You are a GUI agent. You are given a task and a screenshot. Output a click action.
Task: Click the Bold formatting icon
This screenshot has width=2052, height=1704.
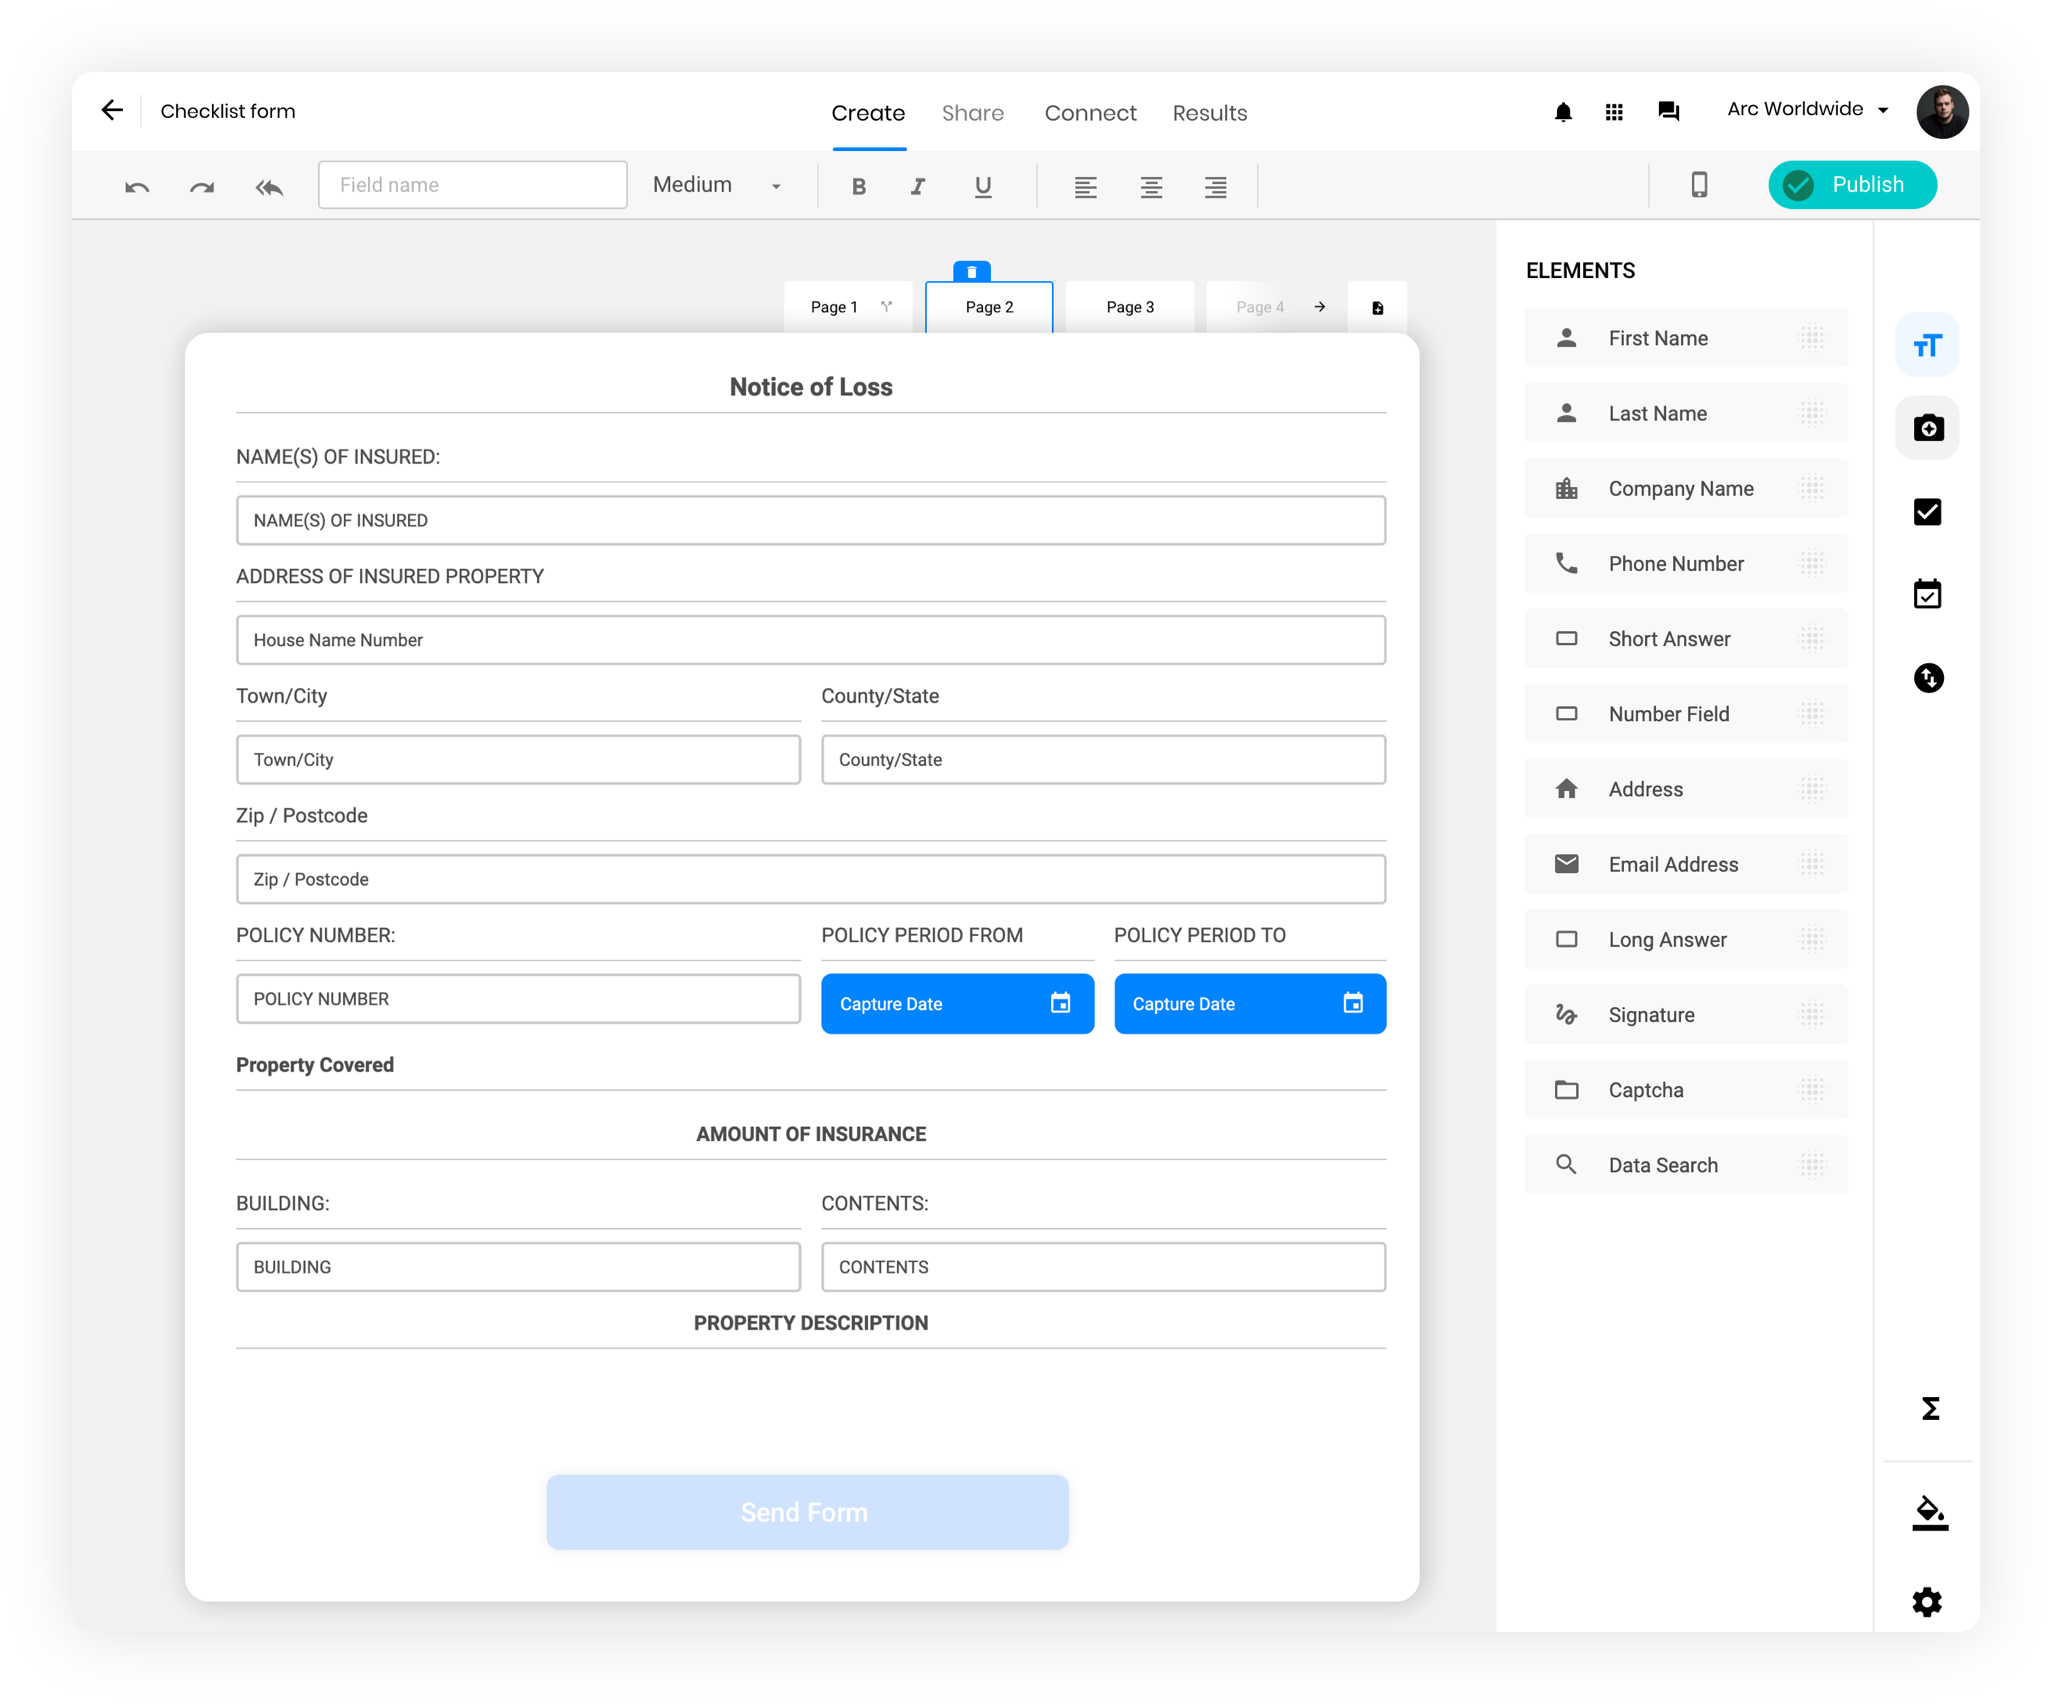coord(859,184)
